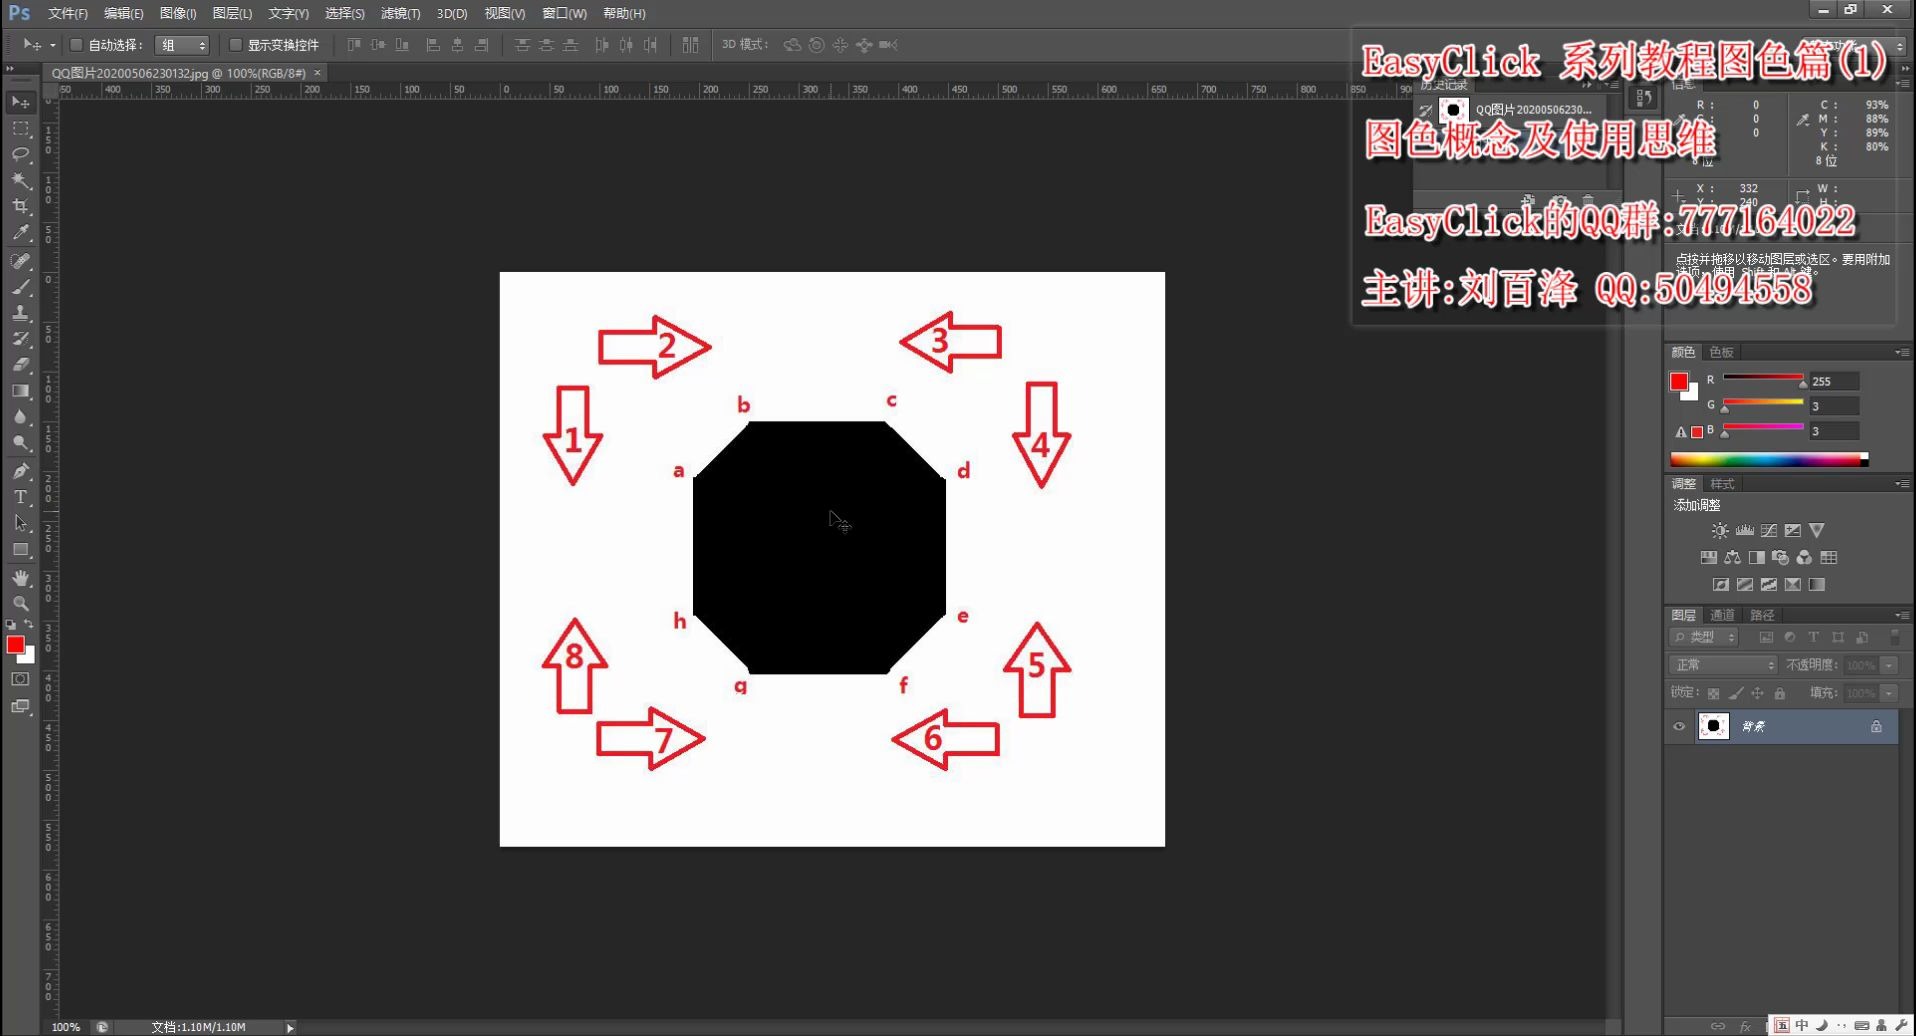Open the File menu

pyautogui.click(x=68, y=13)
